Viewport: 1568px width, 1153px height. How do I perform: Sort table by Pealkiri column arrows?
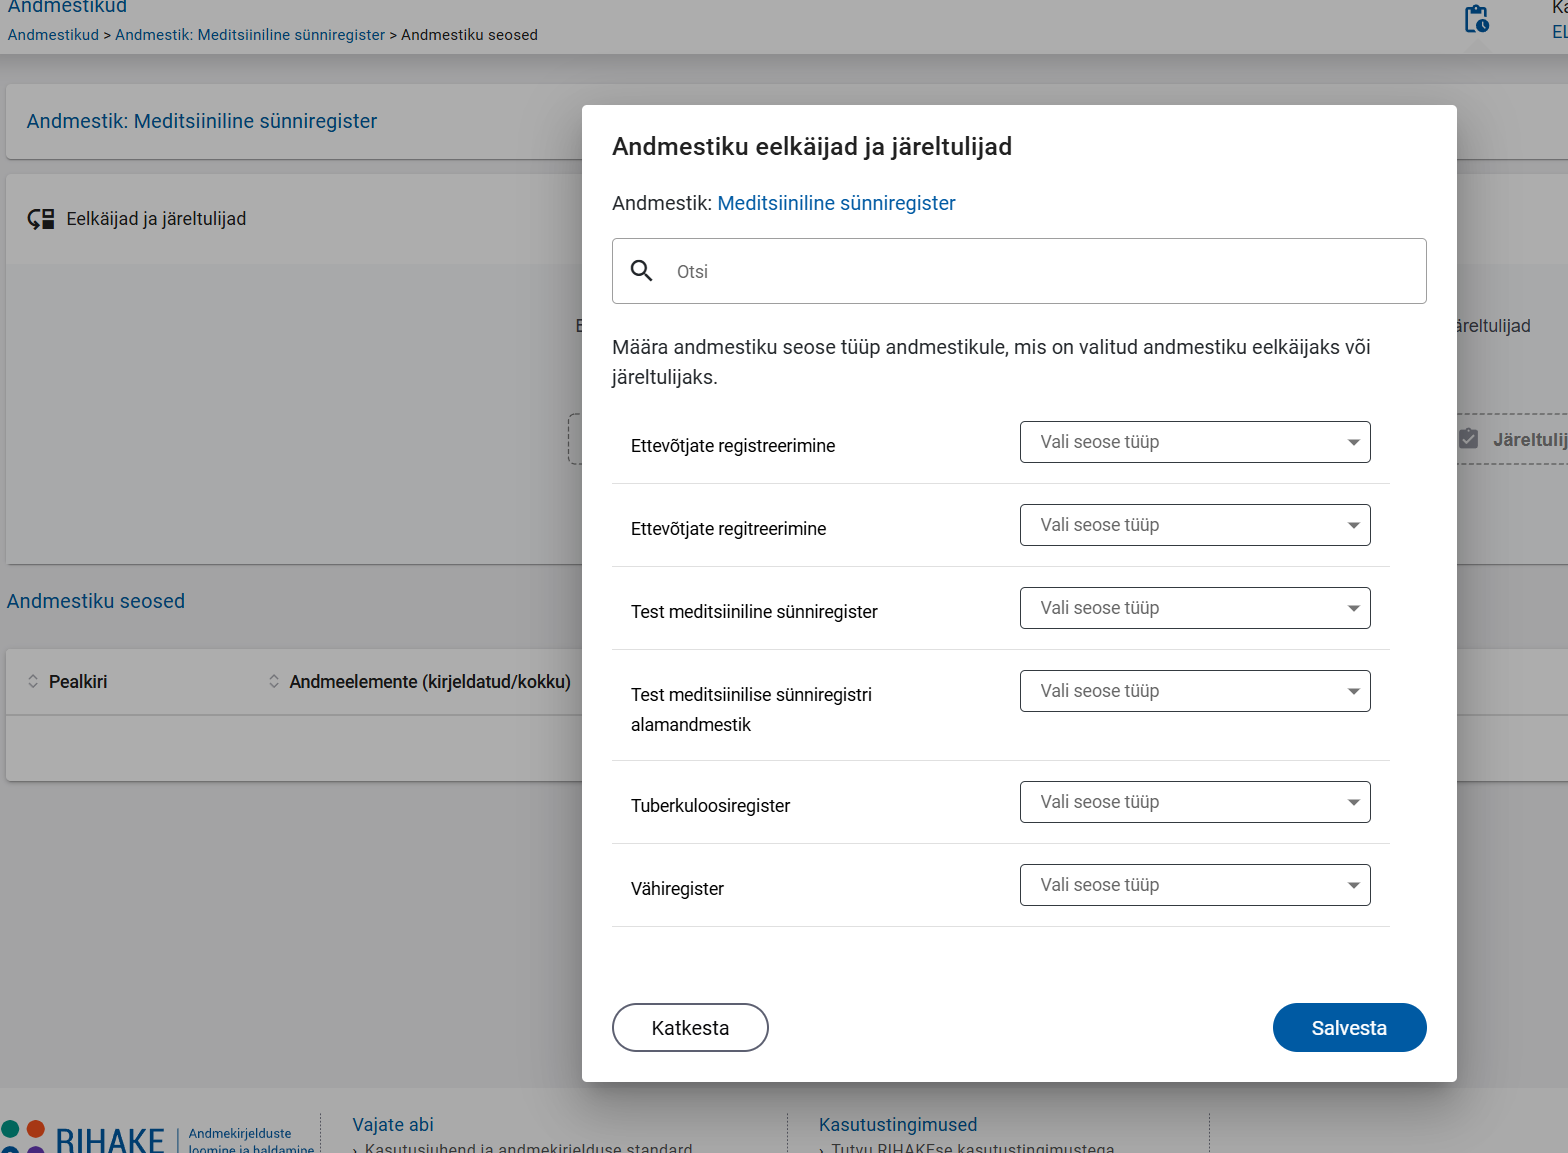(x=33, y=681)
